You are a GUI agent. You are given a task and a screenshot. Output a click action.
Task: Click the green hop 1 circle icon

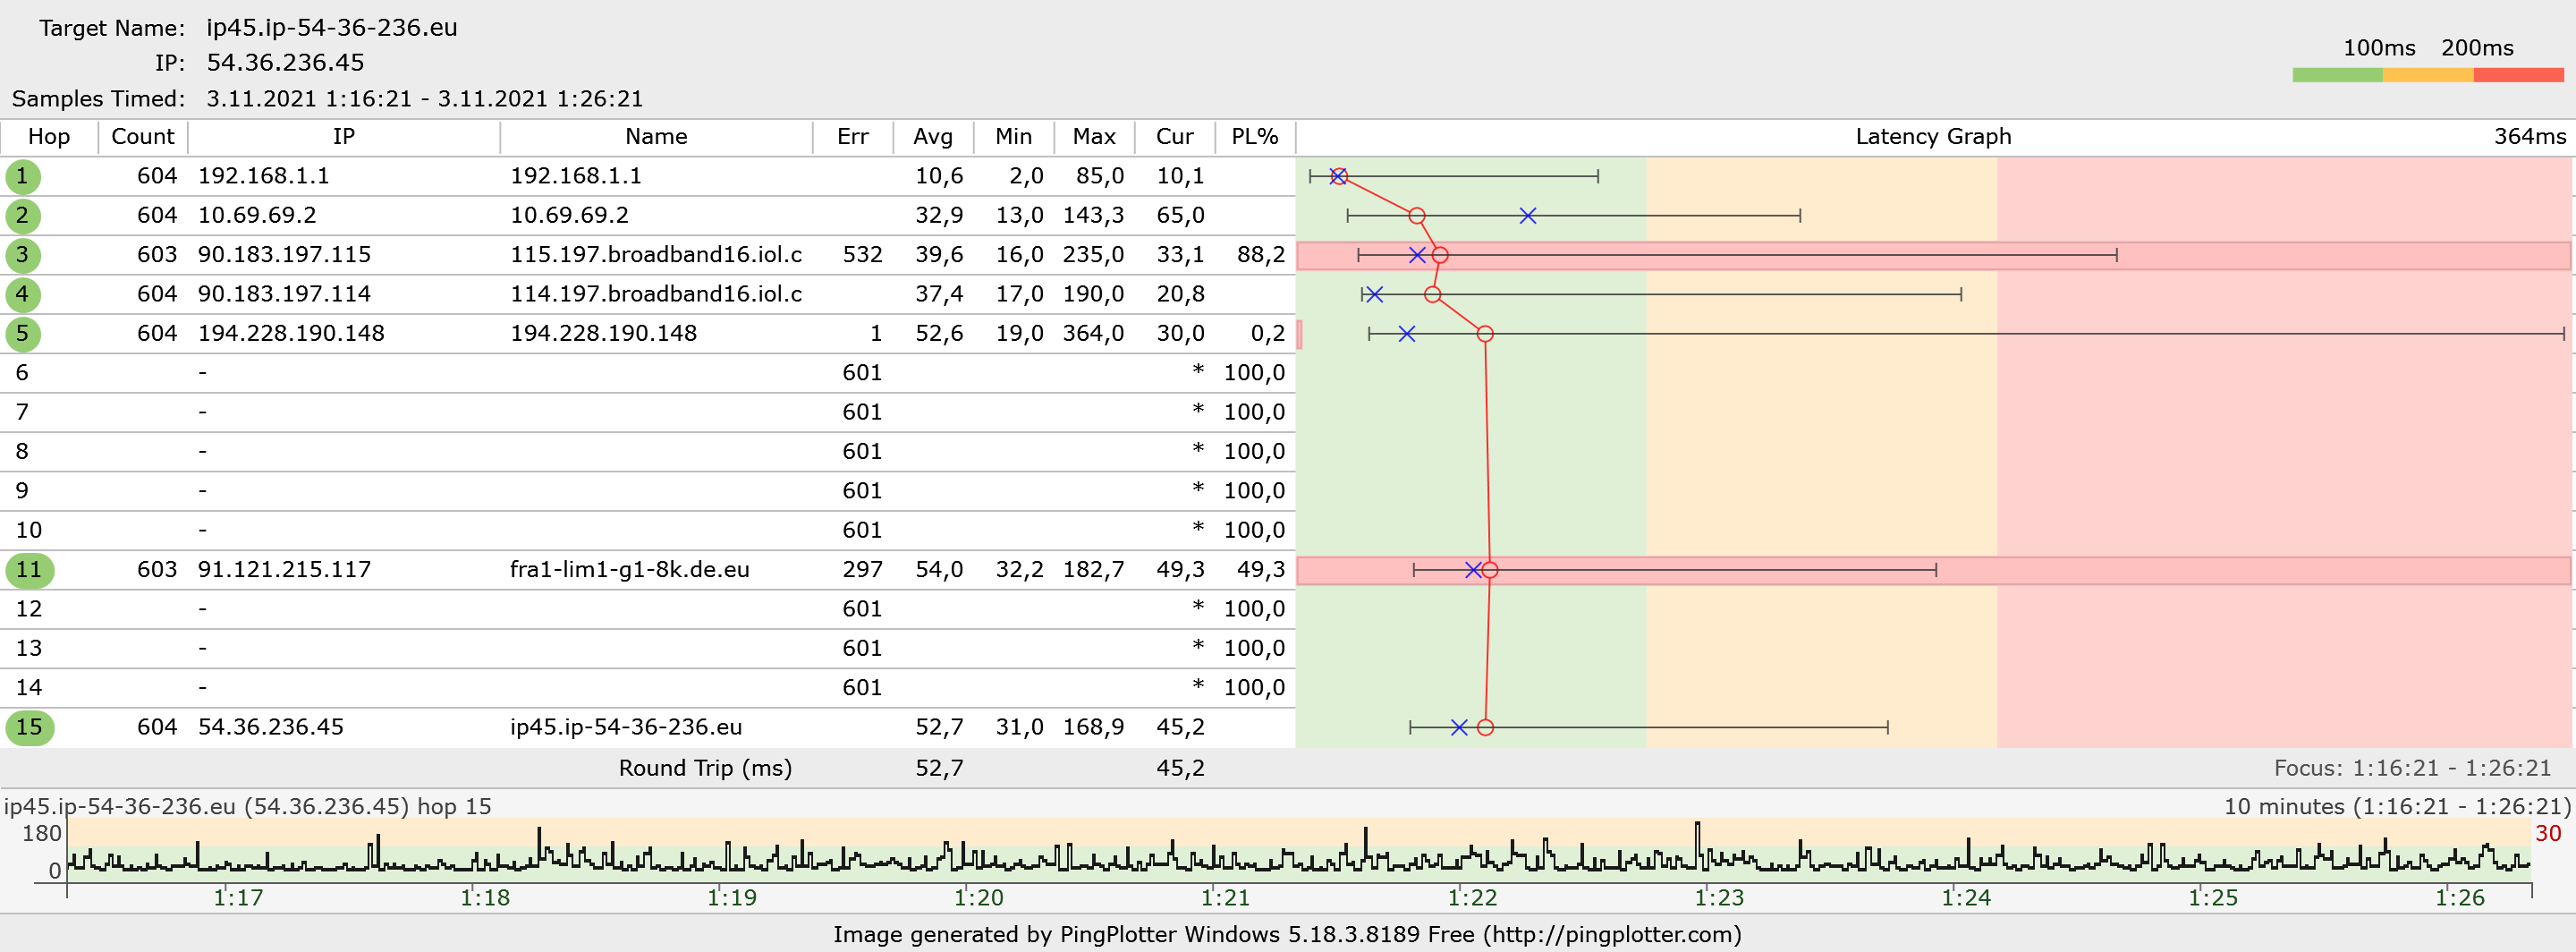pyautogui.click(x=23, y=177)
